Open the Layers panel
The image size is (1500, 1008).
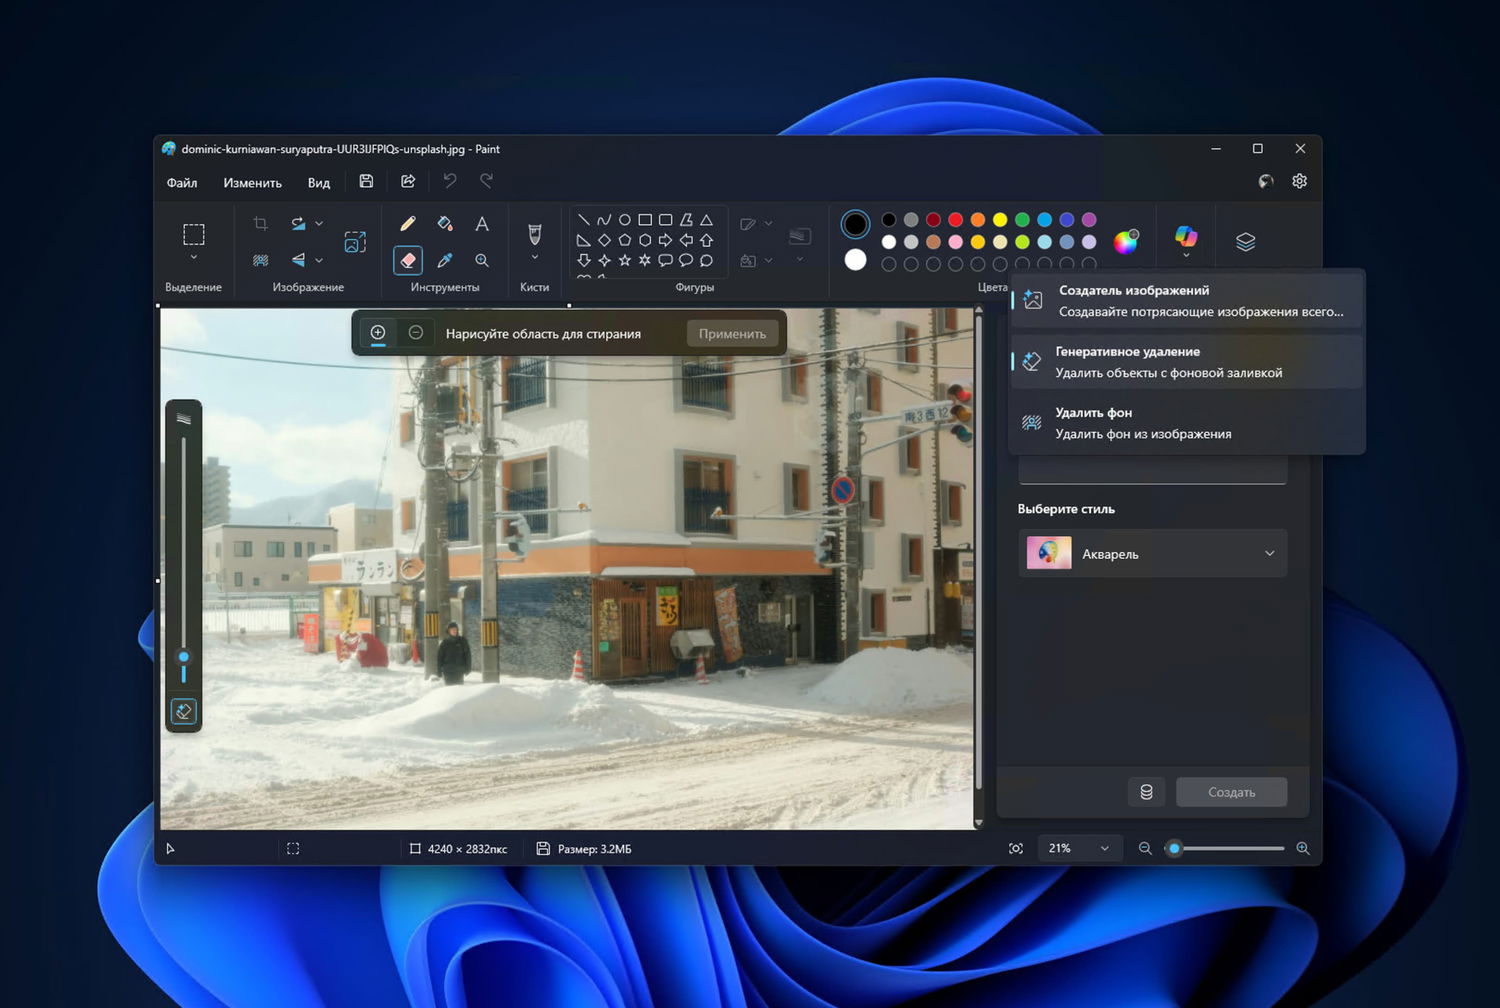pyautogui.click(x=1245, y=242)
